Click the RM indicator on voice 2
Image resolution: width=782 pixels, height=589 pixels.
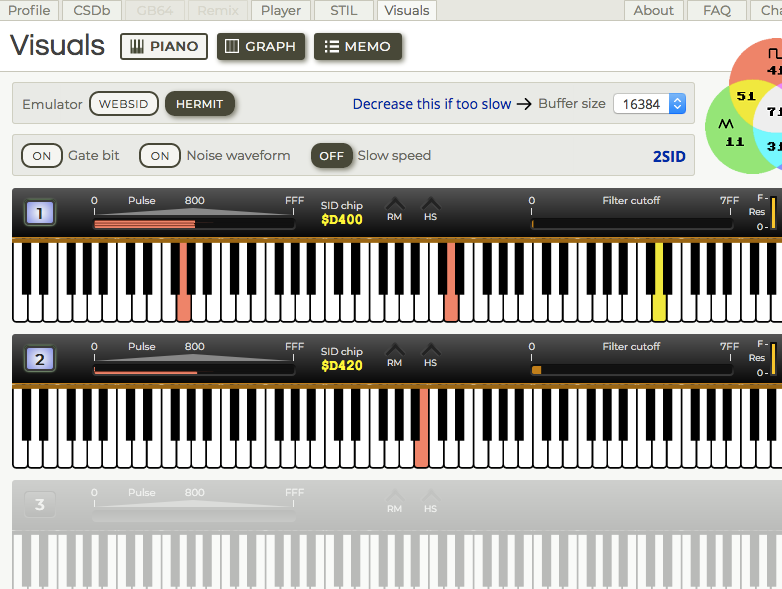pyautogui.click(x=394, y=356)
